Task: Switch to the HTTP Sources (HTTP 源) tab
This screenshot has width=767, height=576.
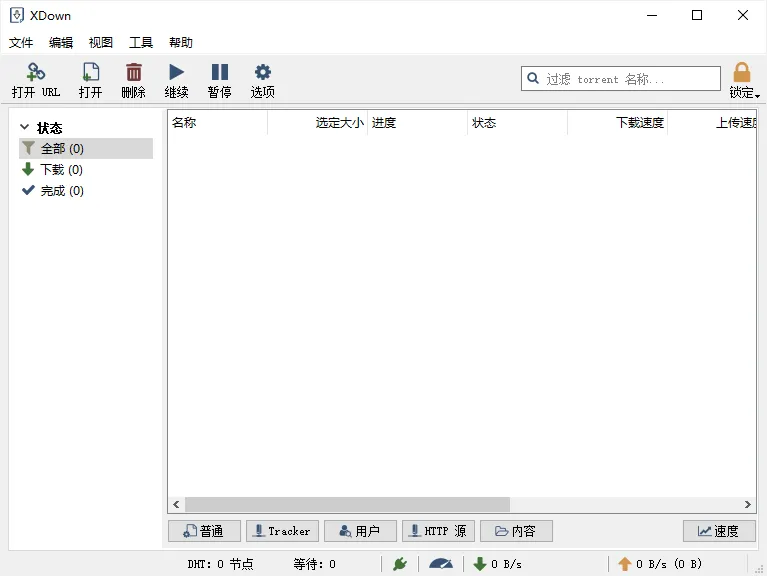Action: click(438, 531)
